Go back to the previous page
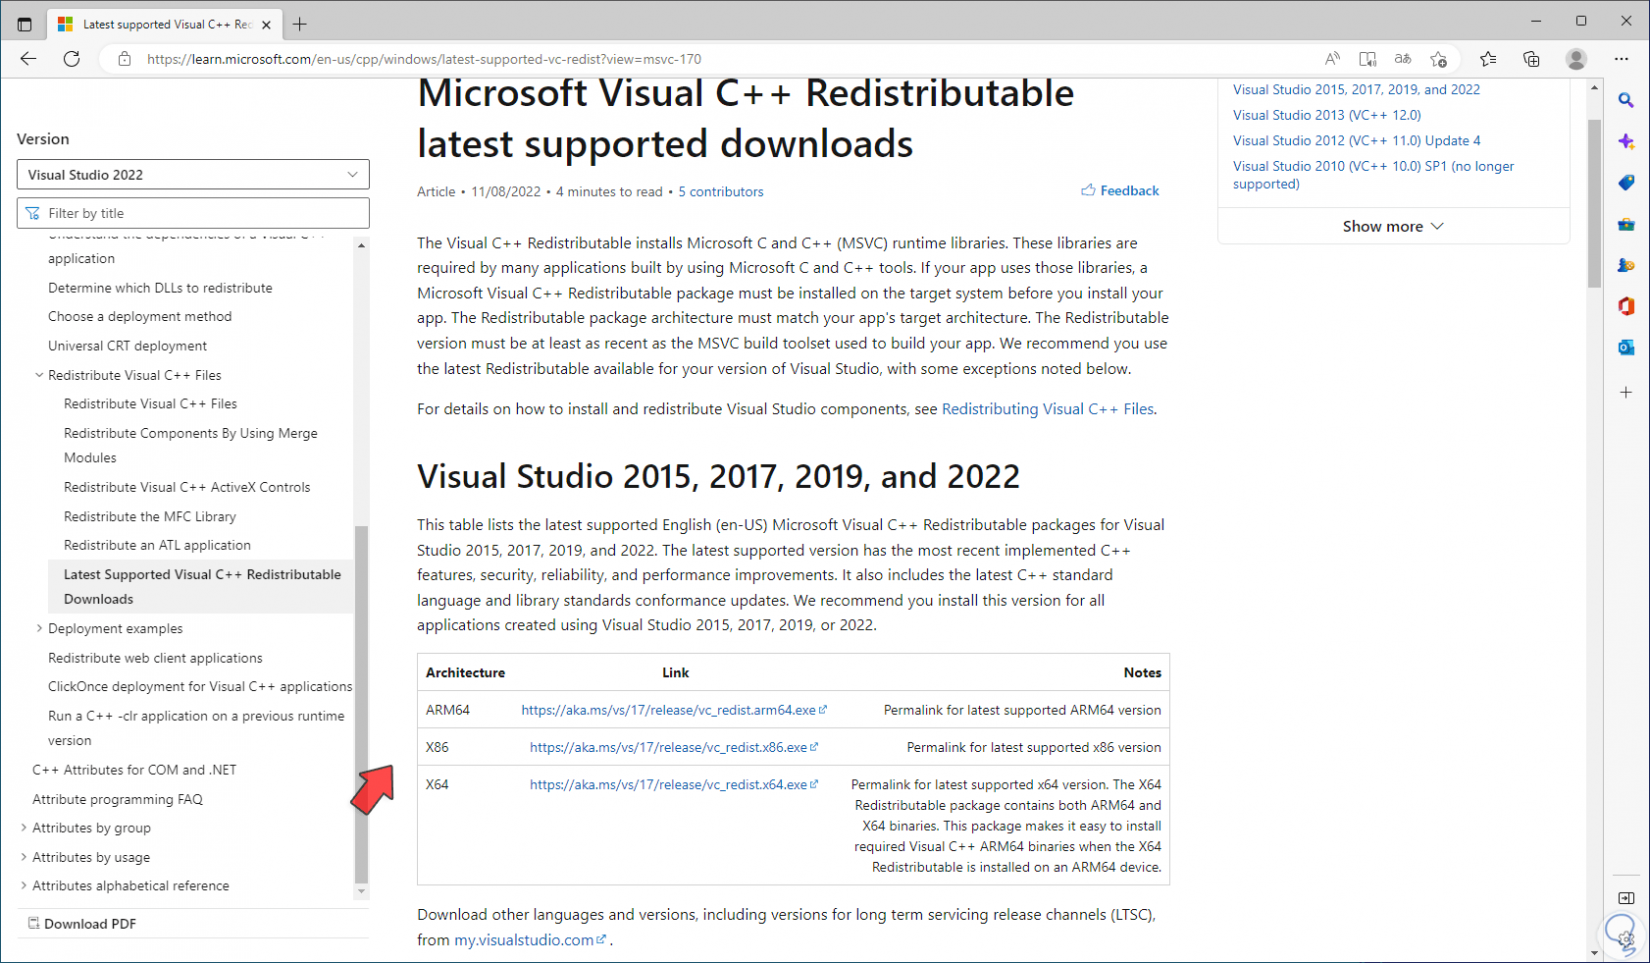The image size is (1650, 963). pyautogui.click(x=28, y=59)
